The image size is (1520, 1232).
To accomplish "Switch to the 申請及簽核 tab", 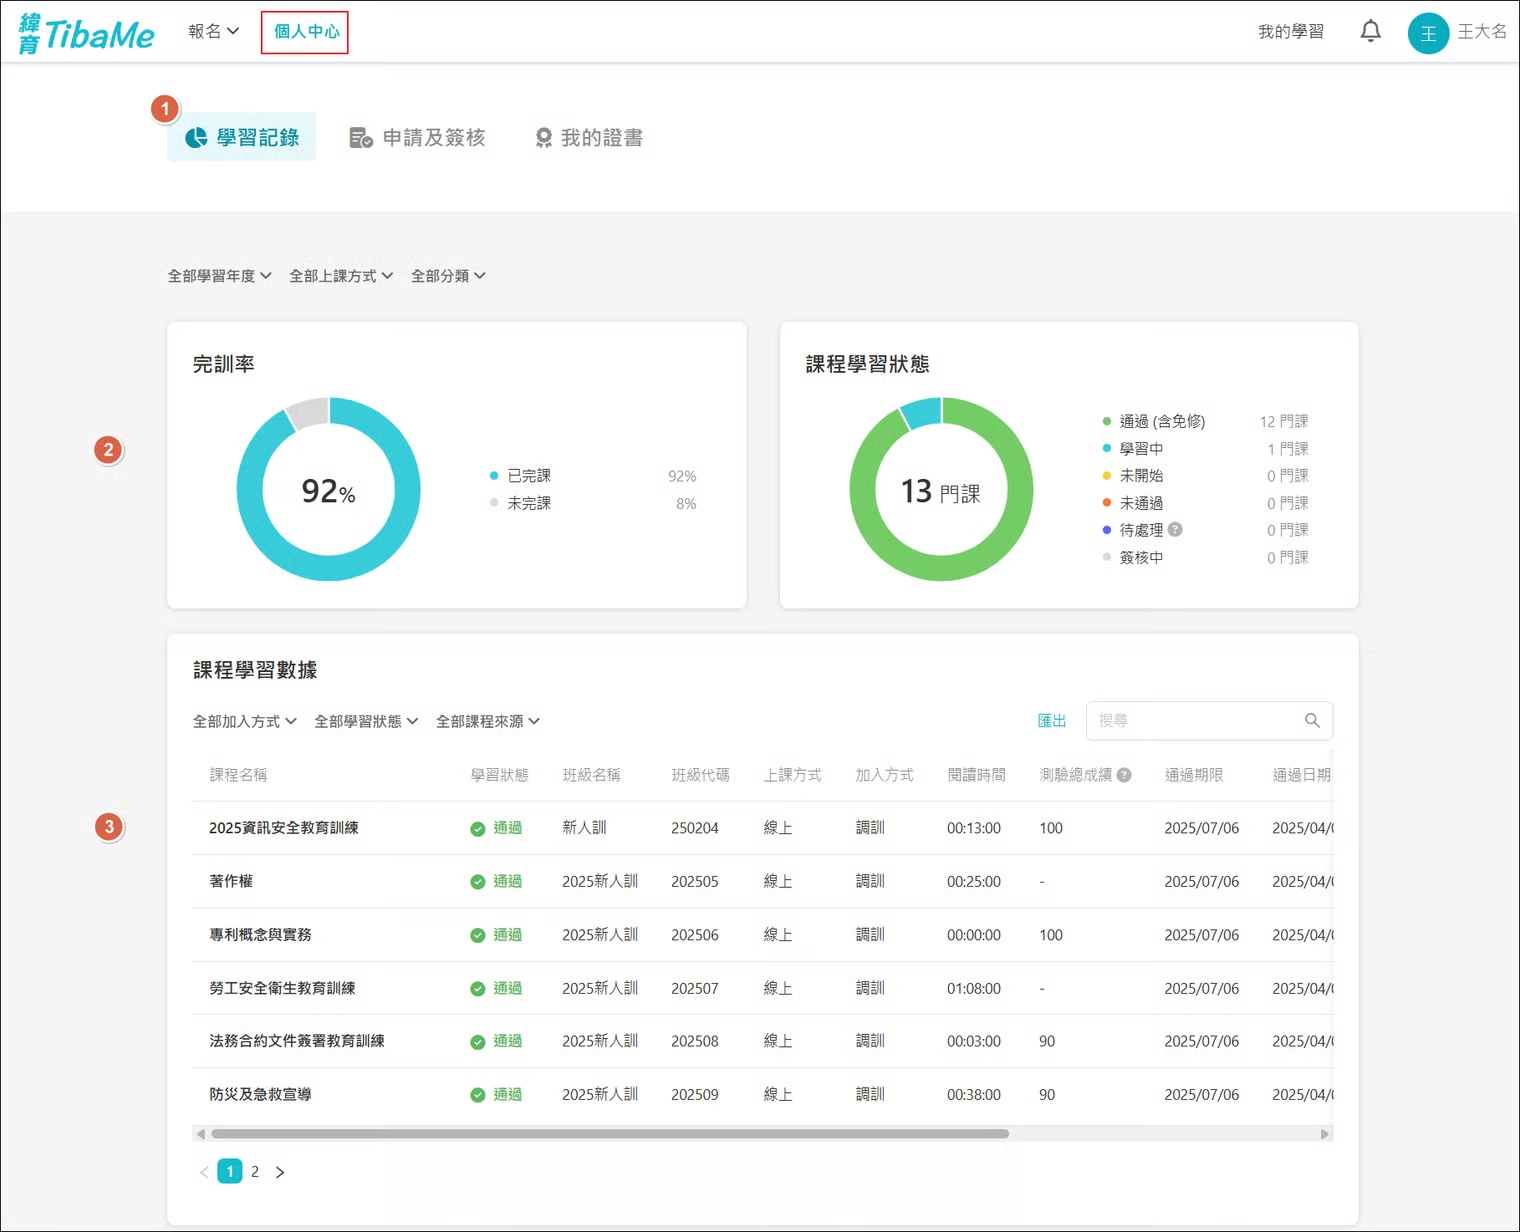I will (x=417, y=138).
